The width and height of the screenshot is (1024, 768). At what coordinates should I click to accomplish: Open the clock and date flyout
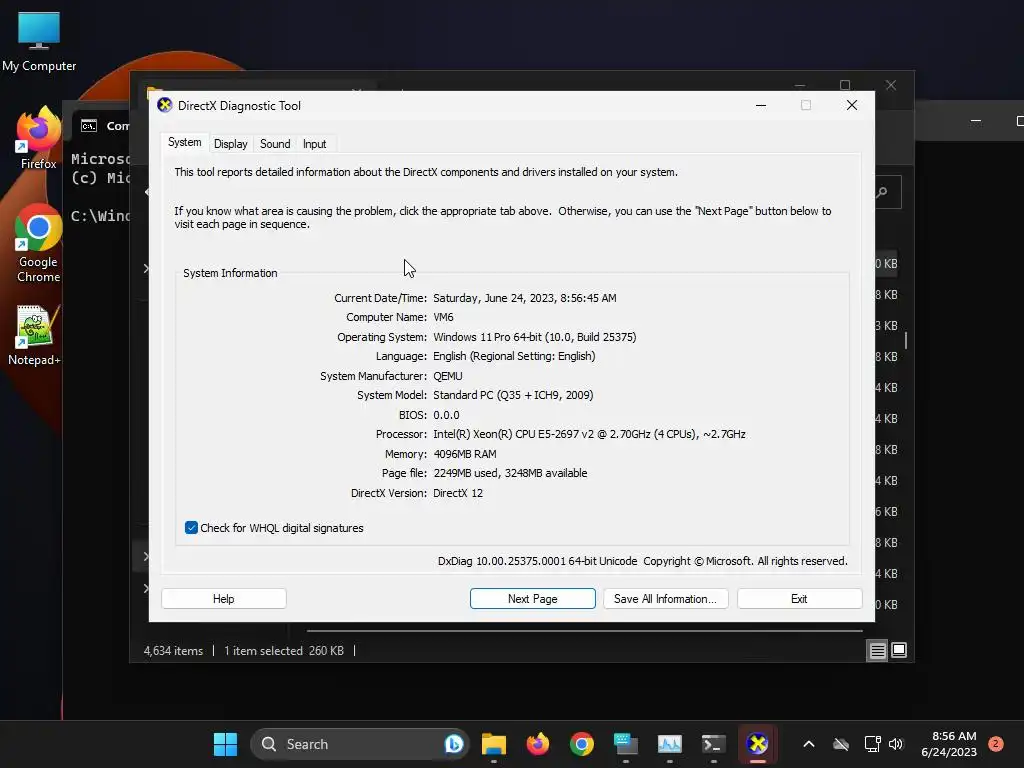click(949, 744)
